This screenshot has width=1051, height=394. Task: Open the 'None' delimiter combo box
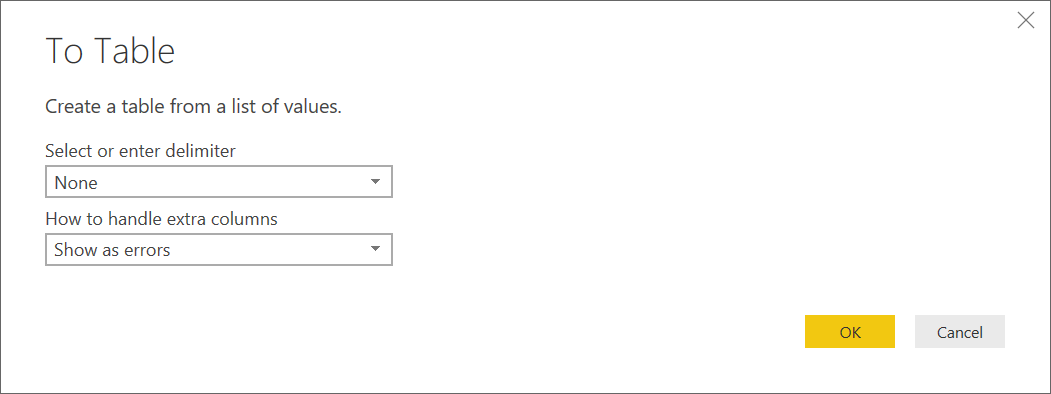click(219, 182)
